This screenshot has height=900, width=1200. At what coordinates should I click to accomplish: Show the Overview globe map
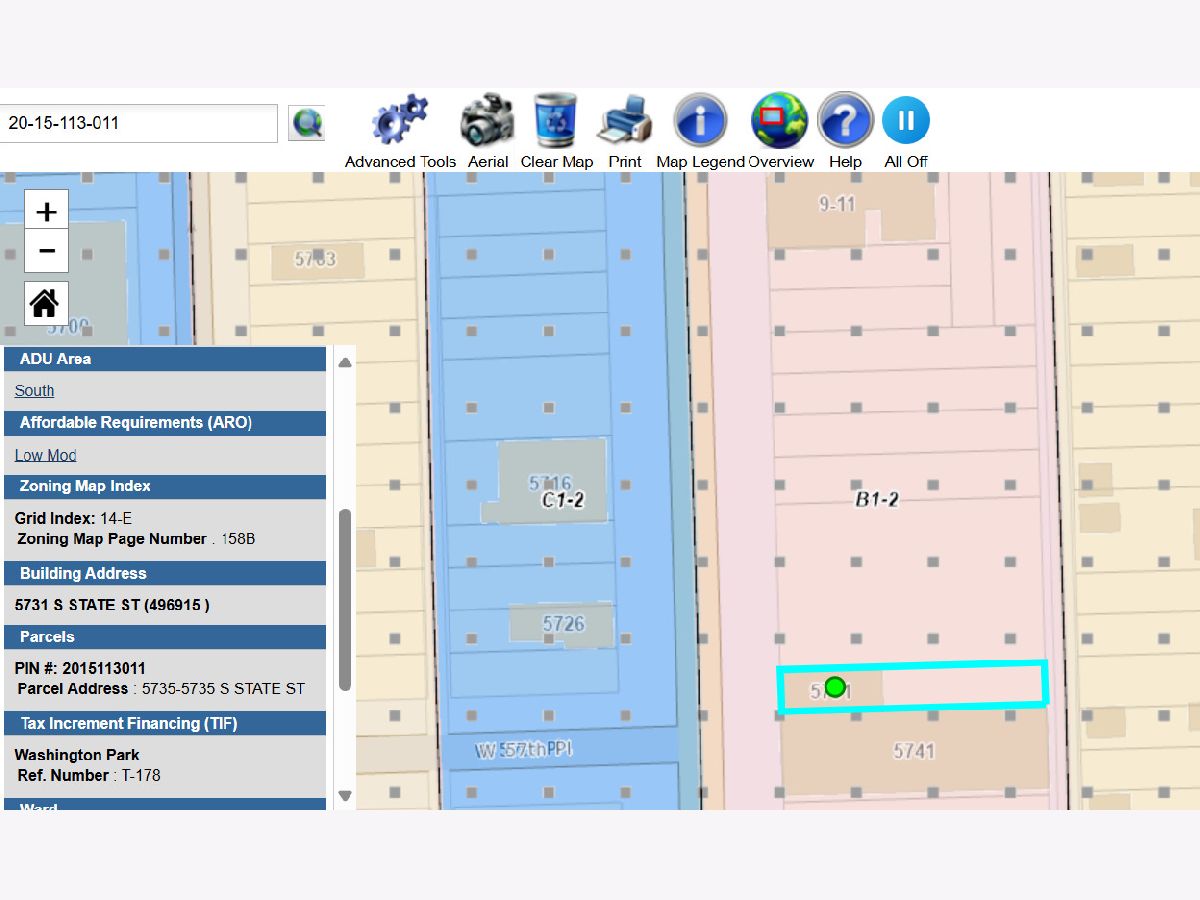click(779, 122)
